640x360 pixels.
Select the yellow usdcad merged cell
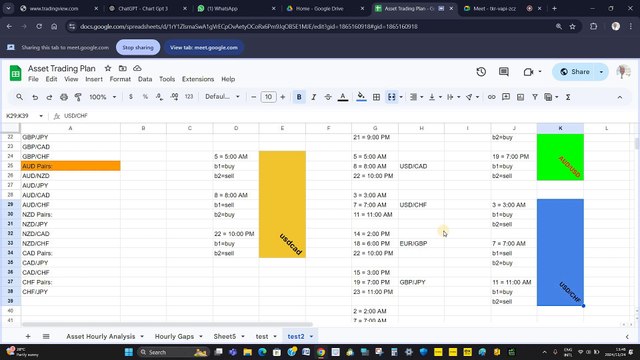click(x=282, y=204)
